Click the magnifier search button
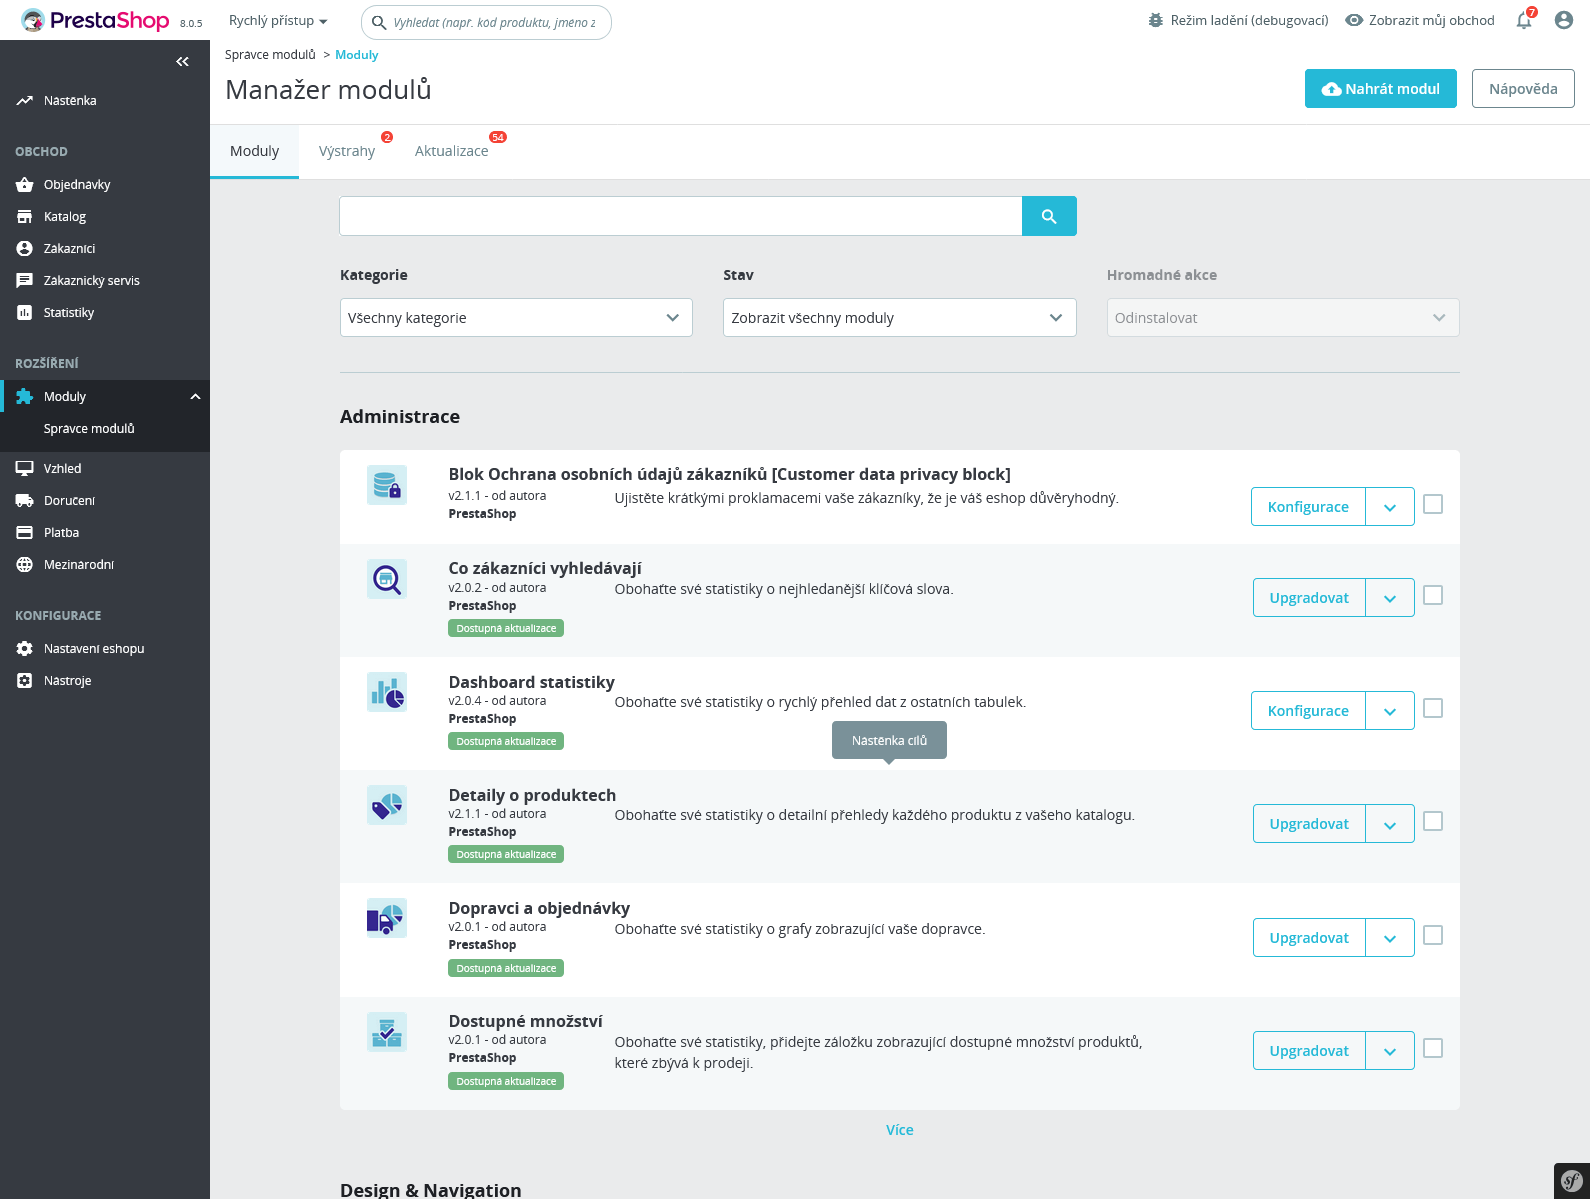The height and width of the screenshot is (1199, 1590). click(1049, 216)
